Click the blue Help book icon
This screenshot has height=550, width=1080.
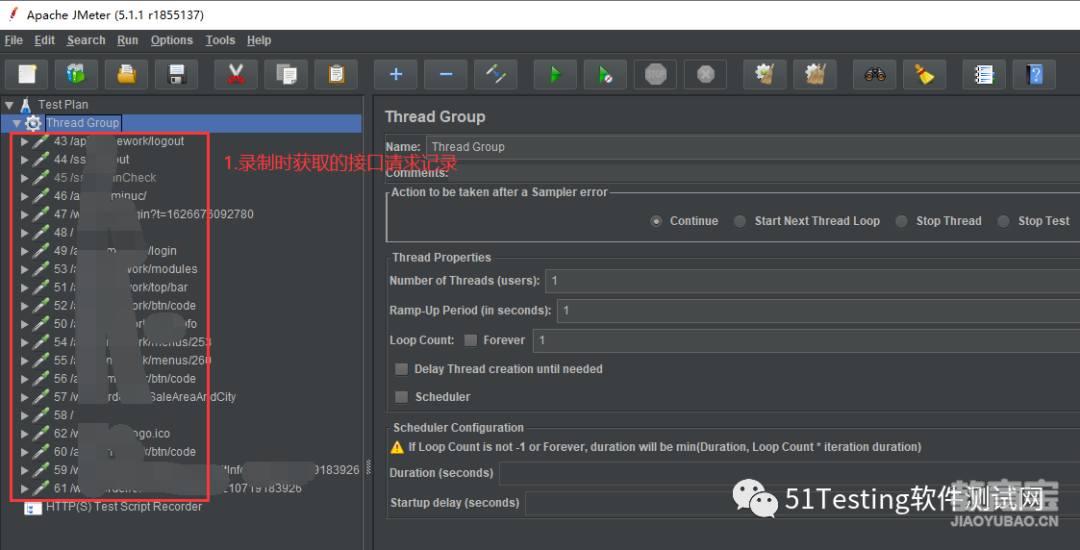pos(1035,74)
